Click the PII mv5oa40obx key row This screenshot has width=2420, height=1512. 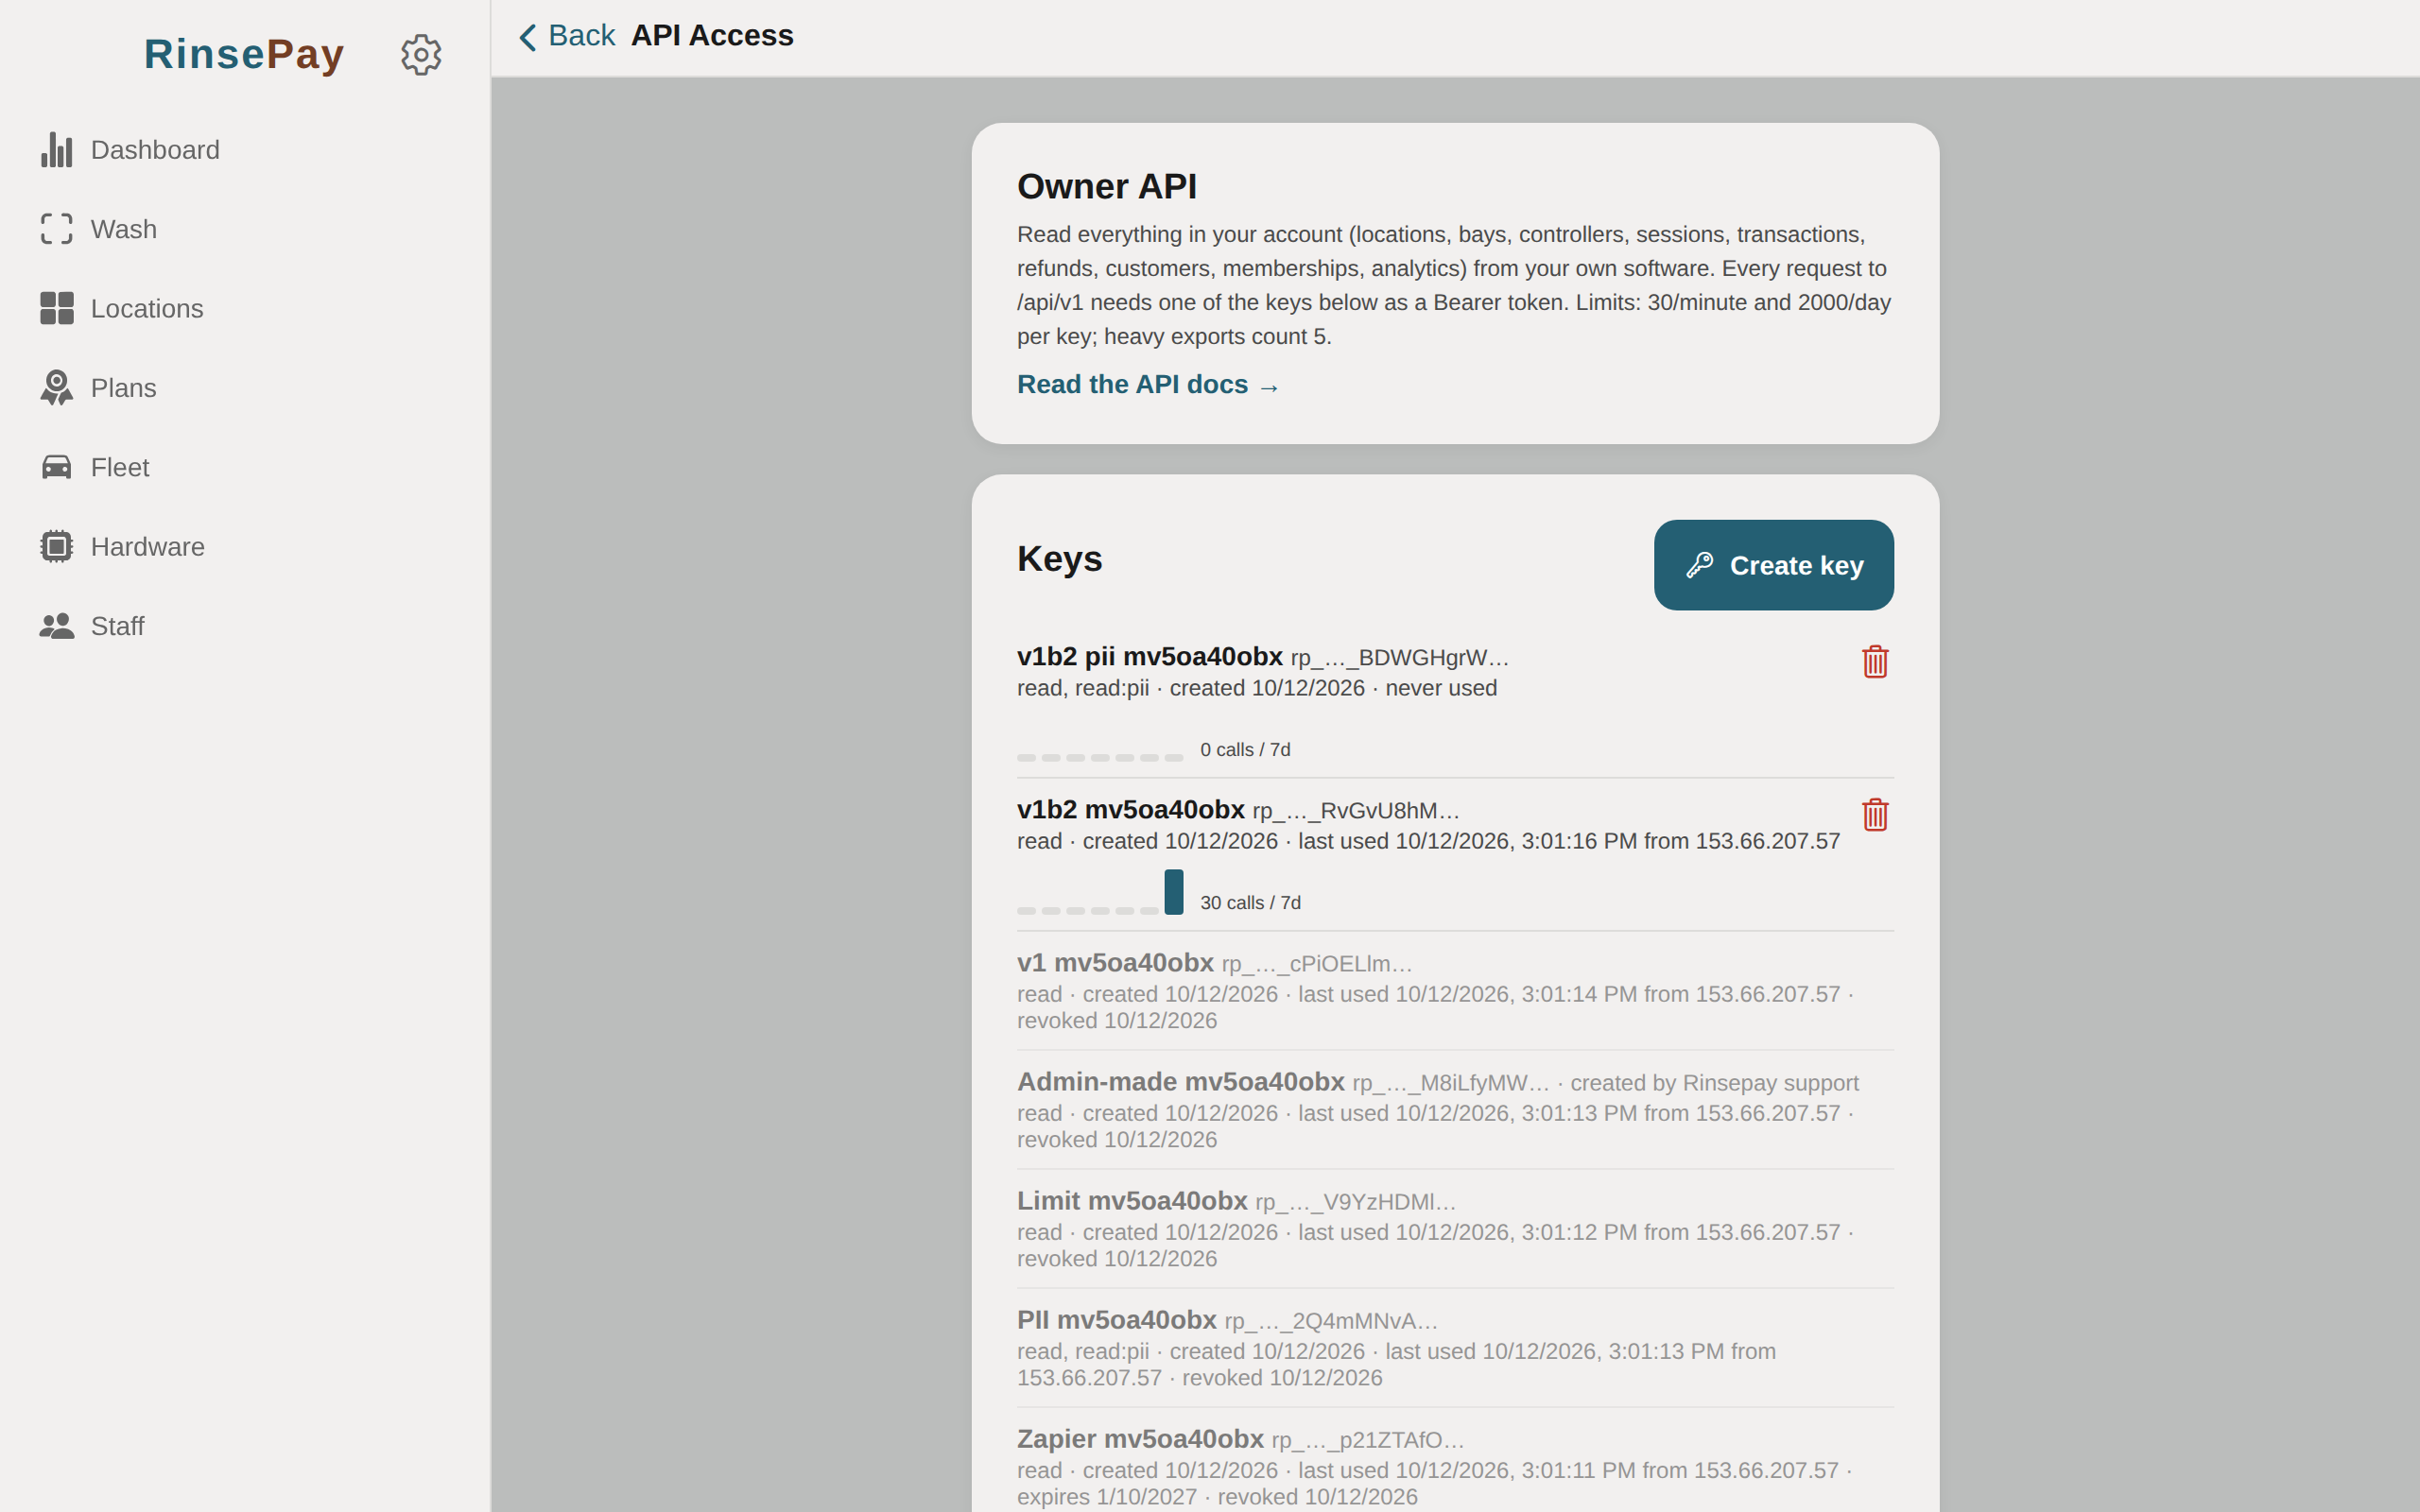click(1455, 1348)
